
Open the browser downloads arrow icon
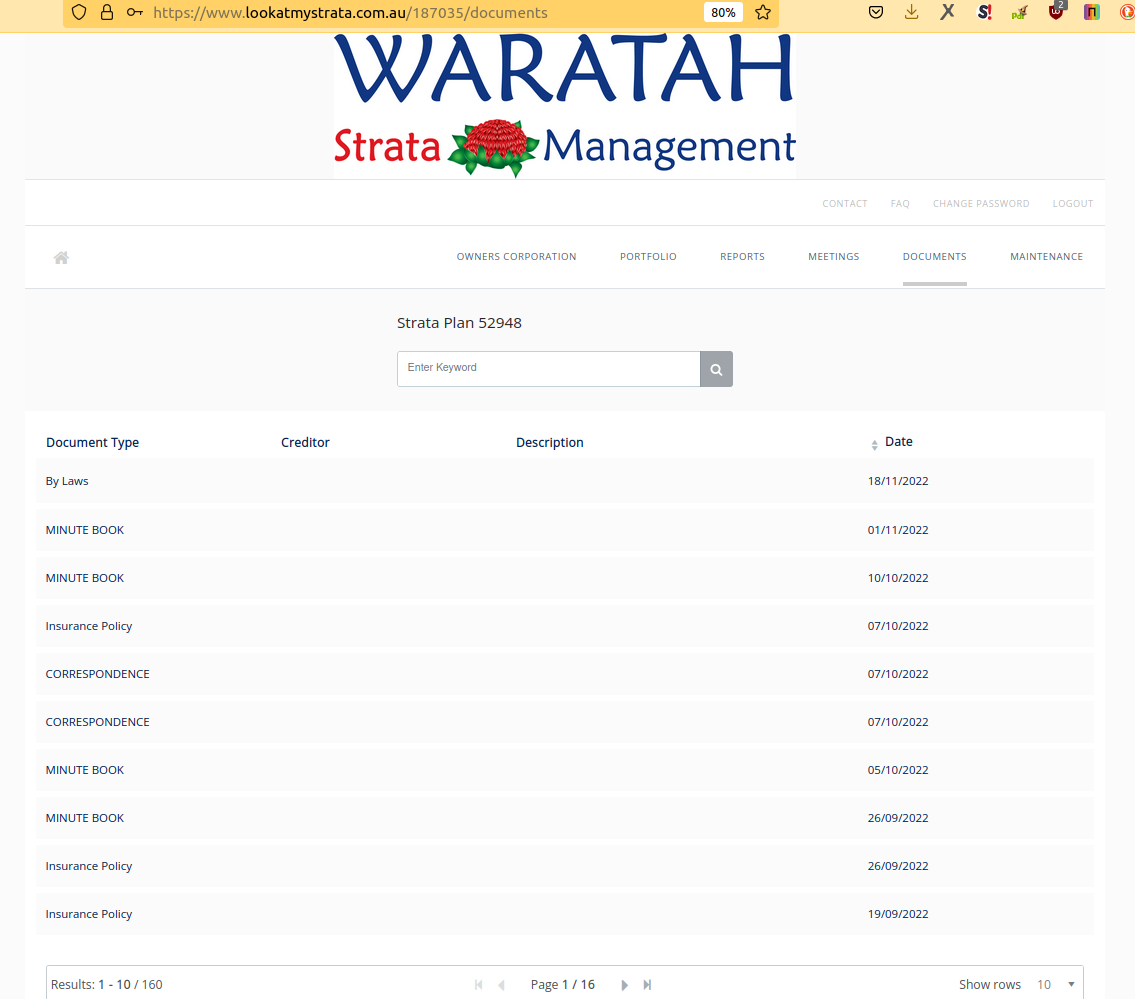(911, 13)
